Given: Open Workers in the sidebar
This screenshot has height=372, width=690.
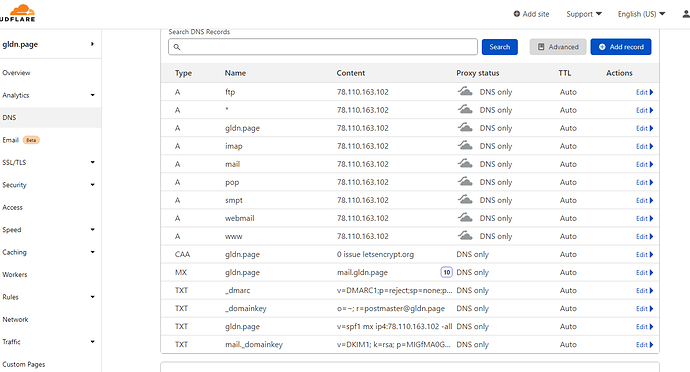Looking at the screenshot, I should pos(15,275).
